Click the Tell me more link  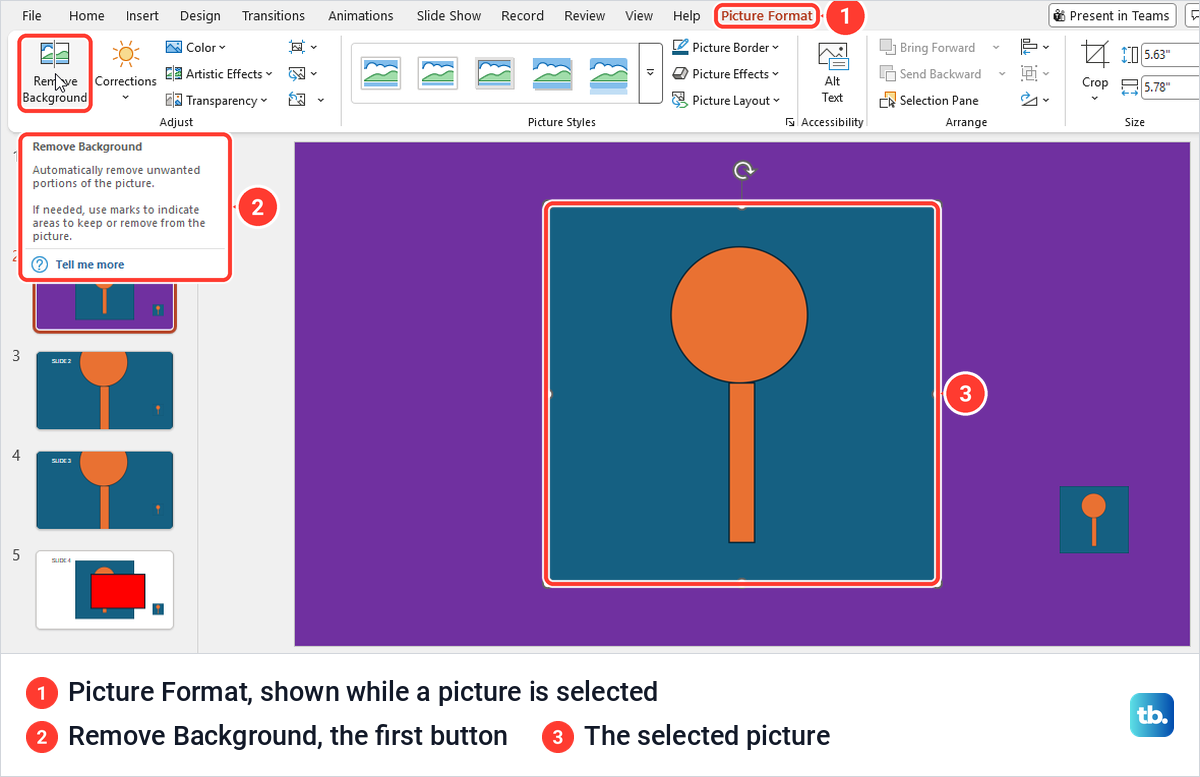point(90,265)
